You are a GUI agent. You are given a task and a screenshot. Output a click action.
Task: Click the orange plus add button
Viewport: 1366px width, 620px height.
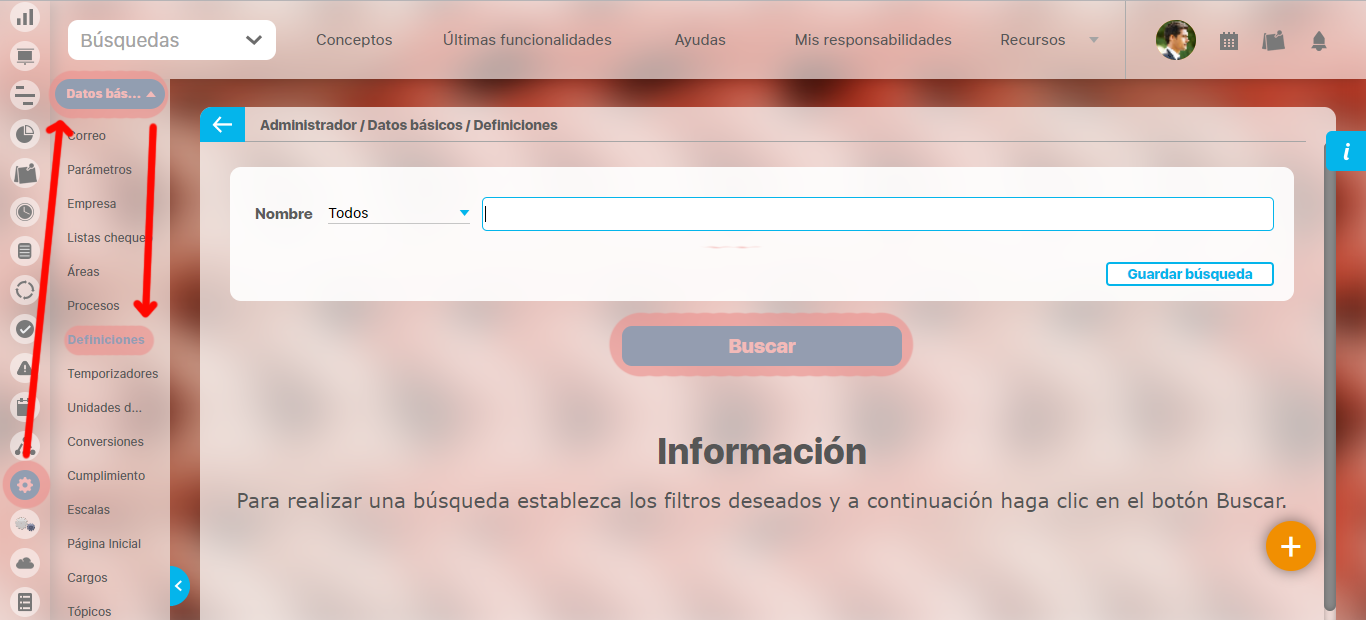coord(1290,547)
